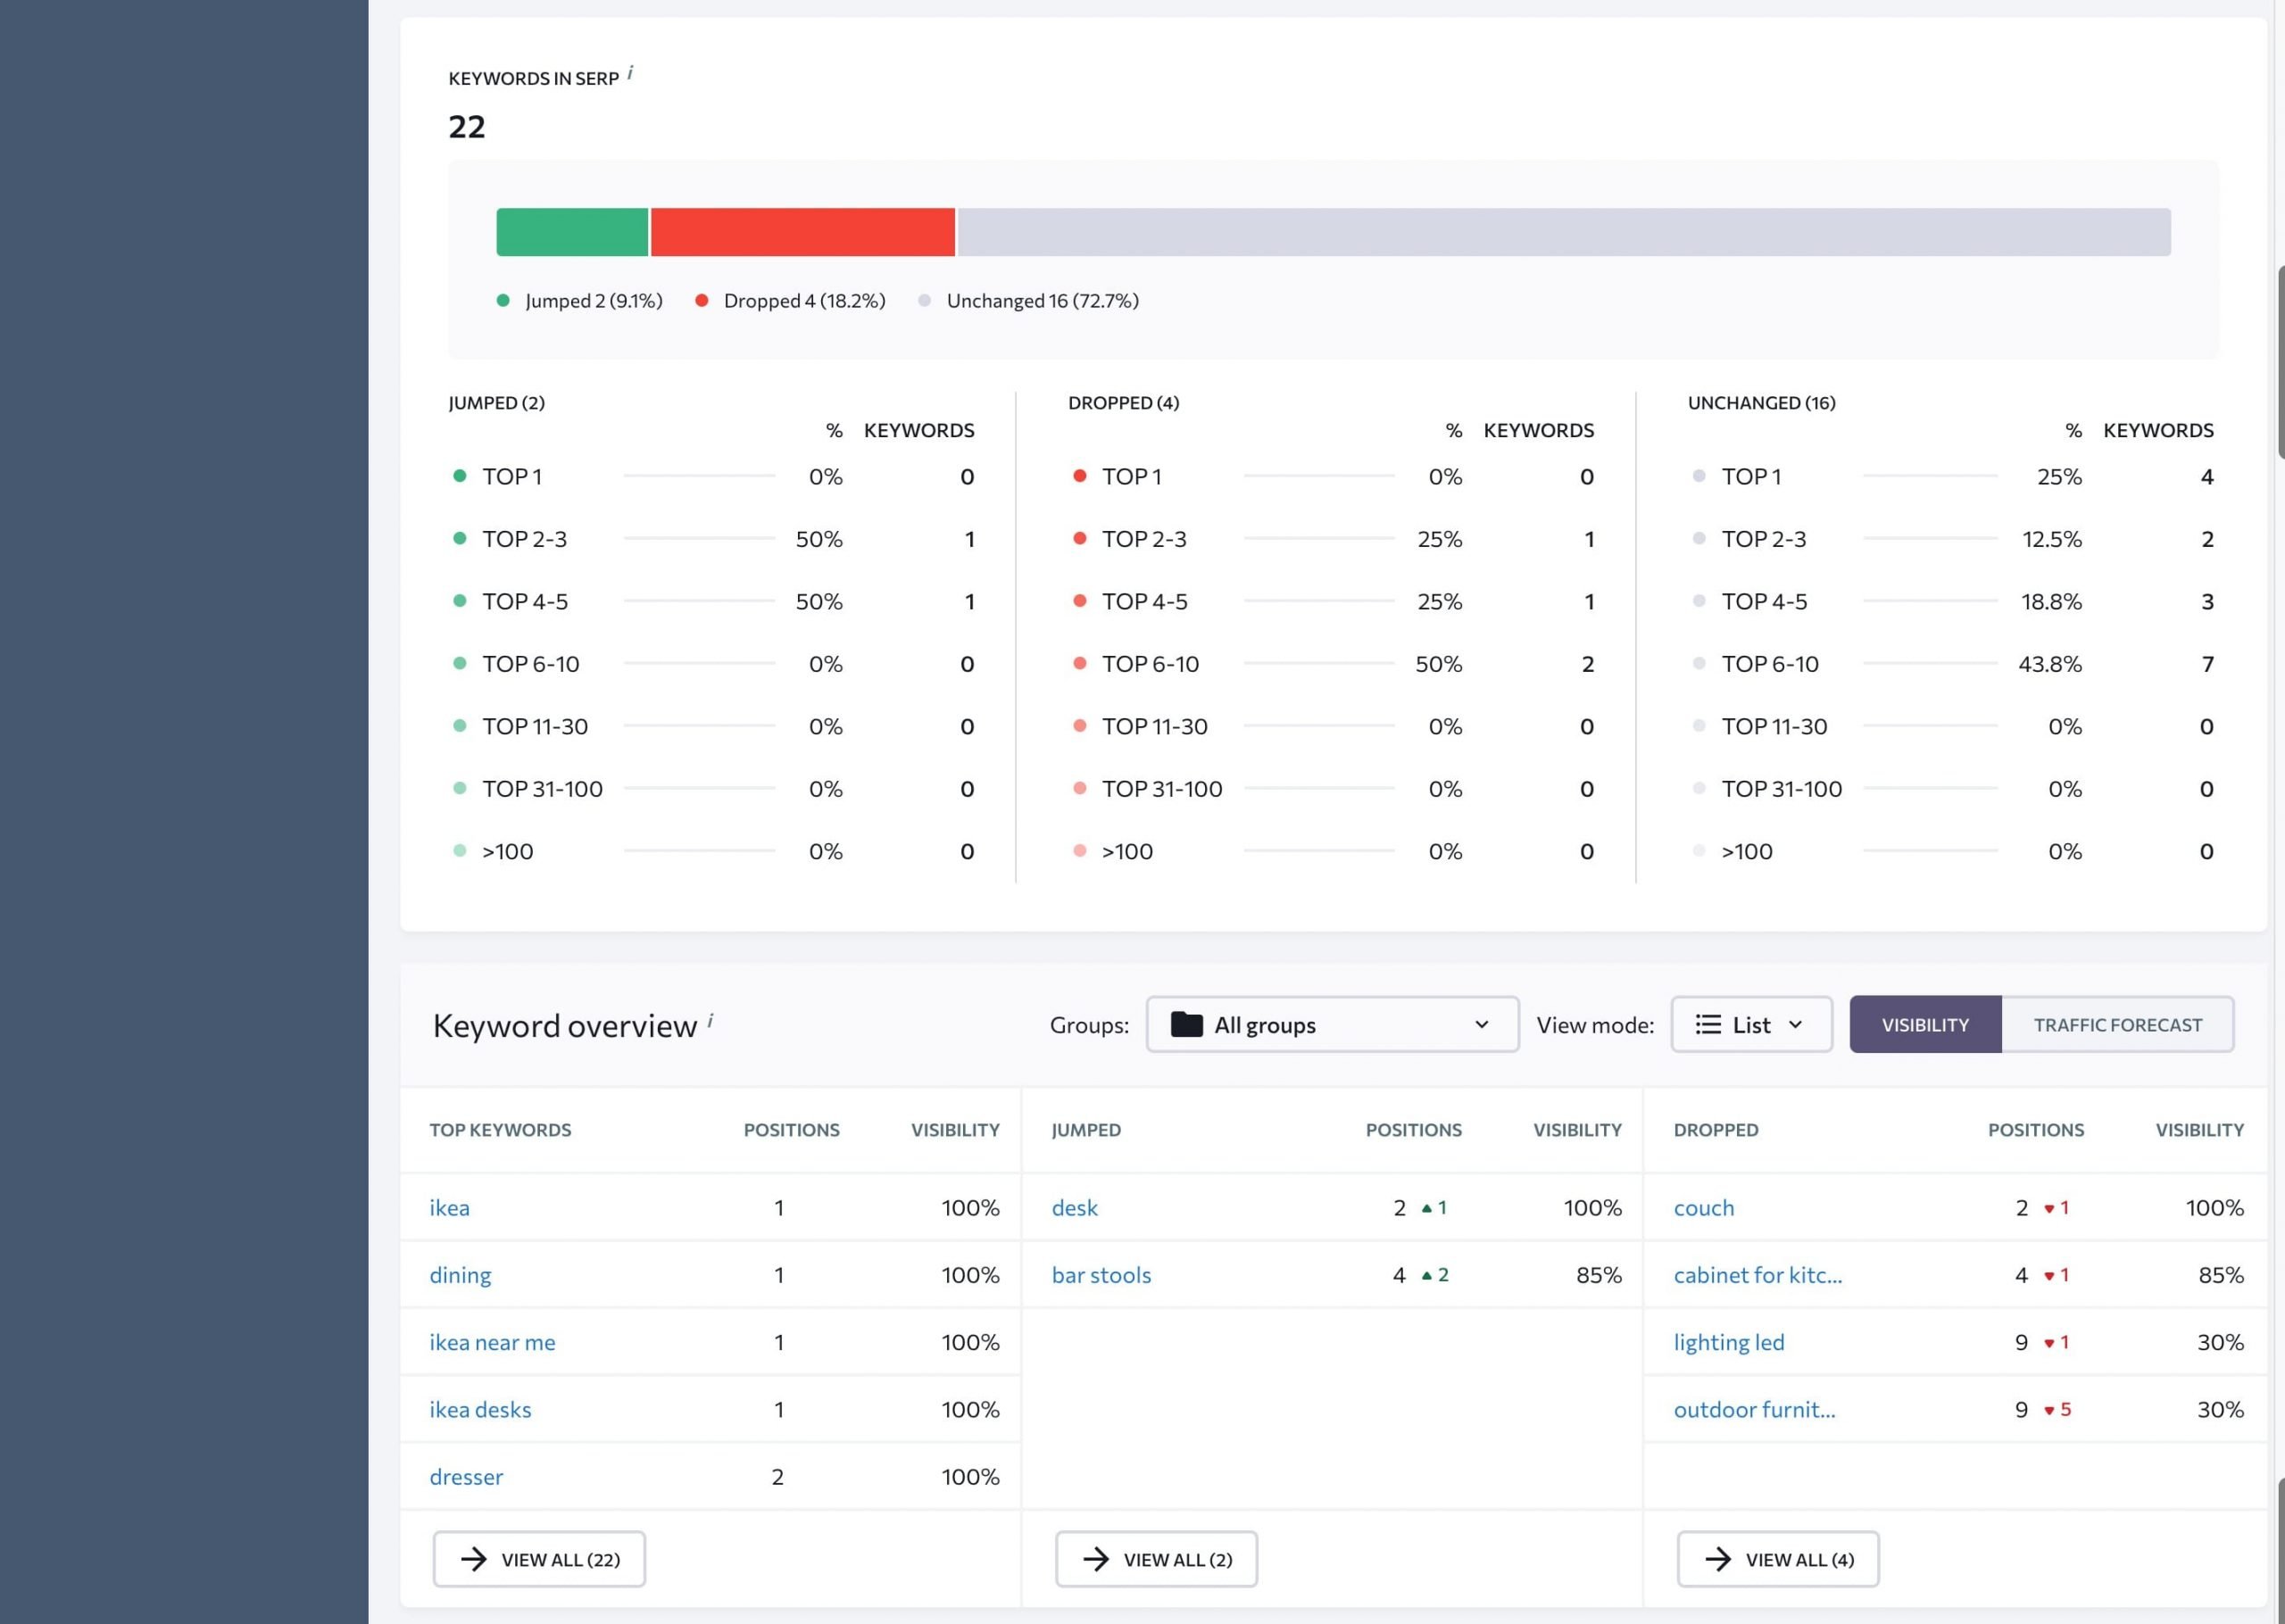This screenshot has height=1624, width=2285.
Task: Click chevron arrow in All groups selector
Action: pyautogui.click(x=1482, y=1024)
